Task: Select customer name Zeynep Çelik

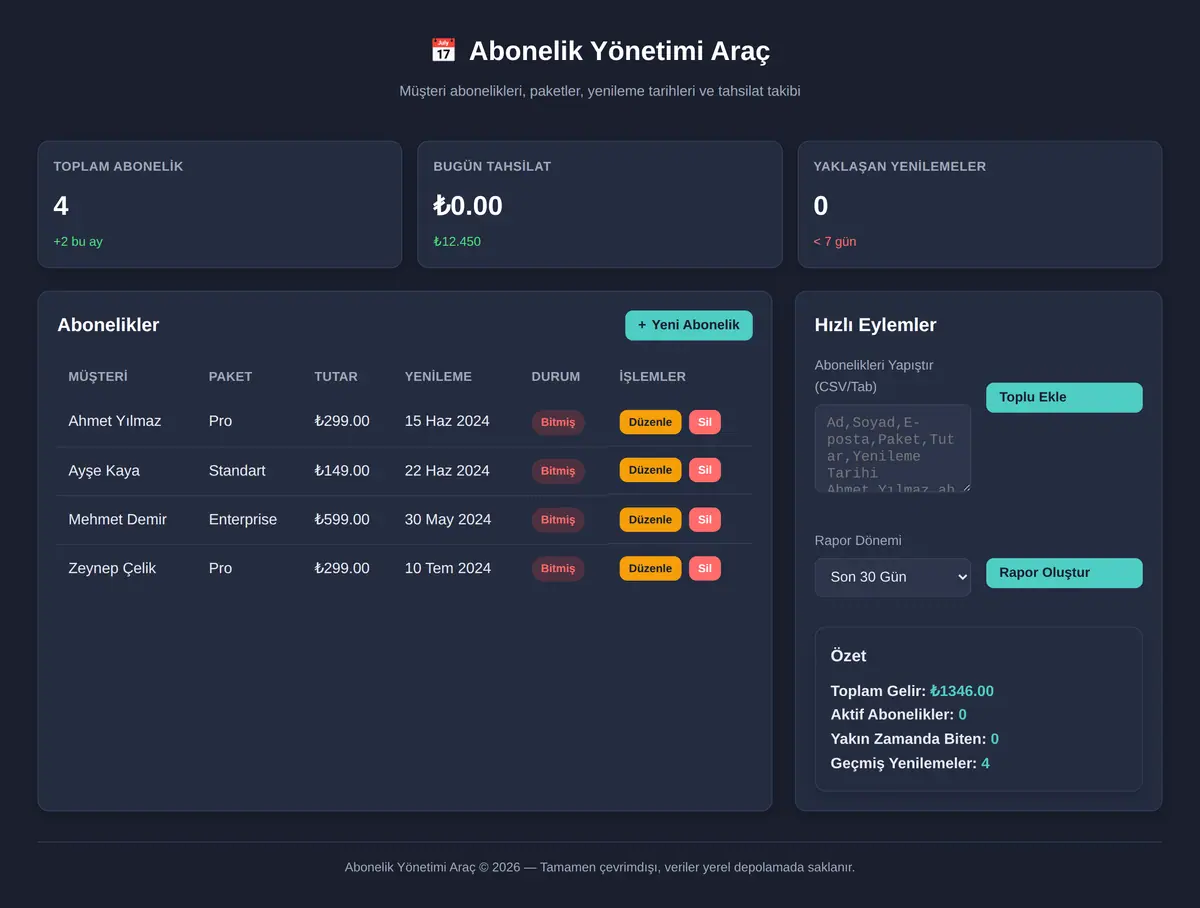Action: [x=112, y=568]
